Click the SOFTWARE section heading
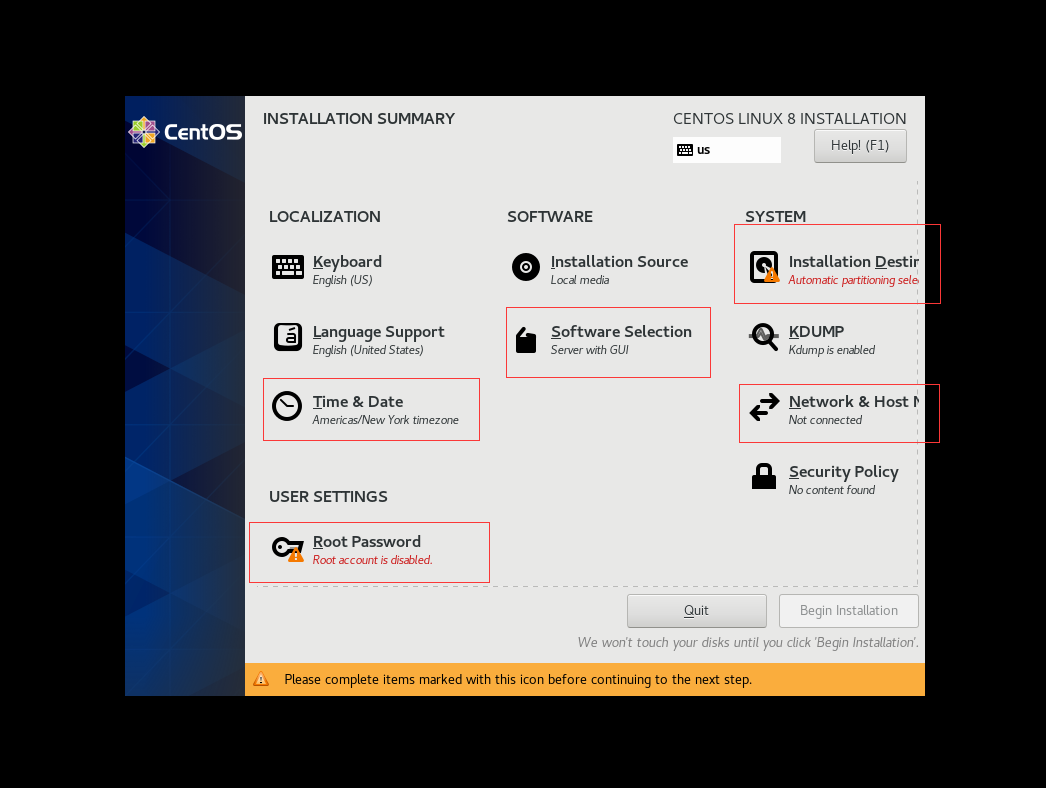 click(550, 217)
